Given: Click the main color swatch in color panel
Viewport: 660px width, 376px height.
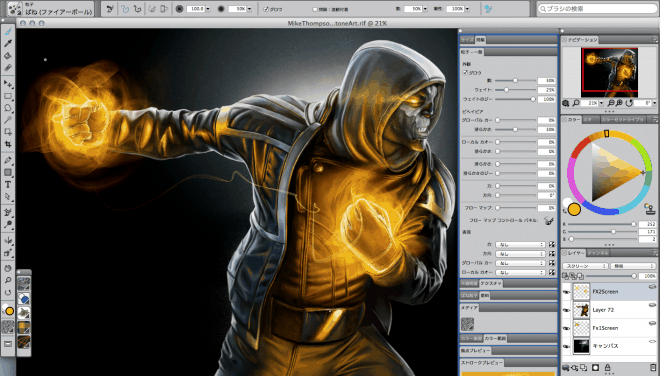Looking at the screenshot, I should tap(574, 209).
